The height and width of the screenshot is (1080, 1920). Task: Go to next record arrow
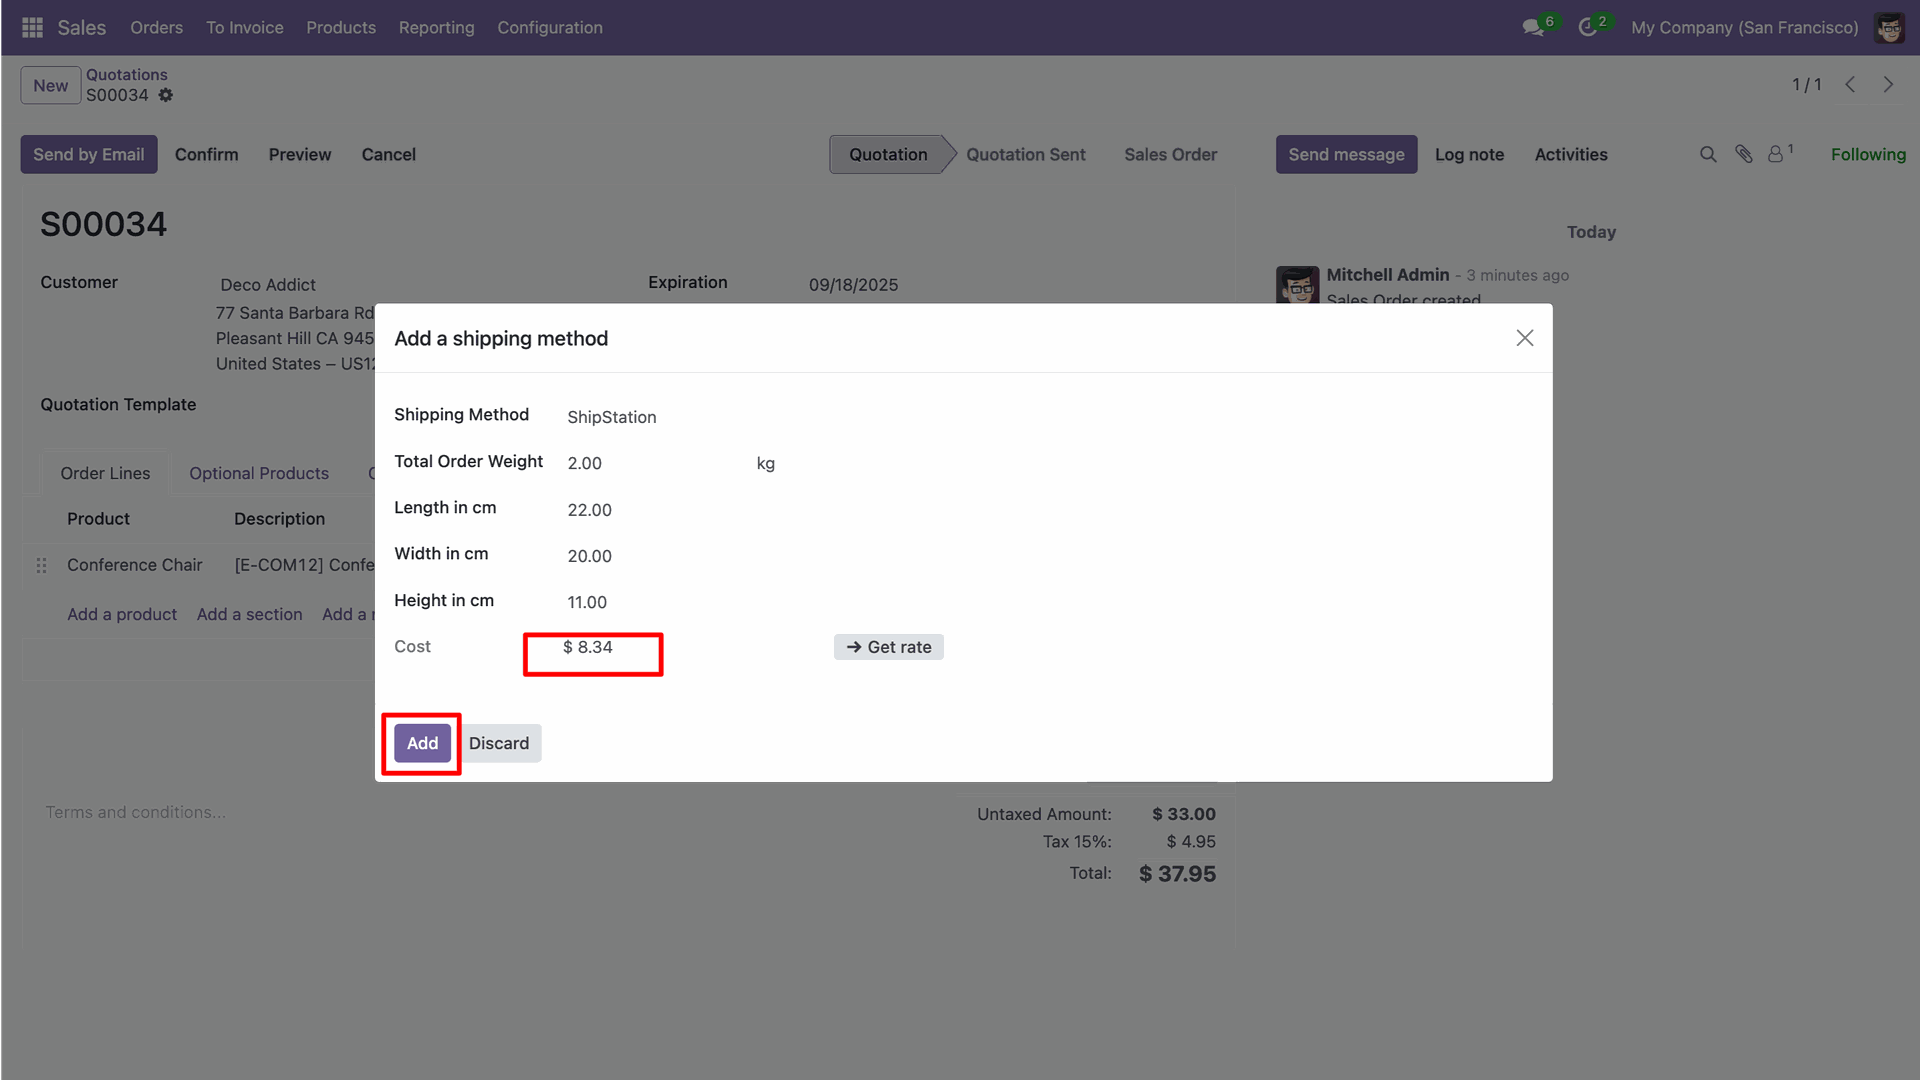coord(1888,85)
